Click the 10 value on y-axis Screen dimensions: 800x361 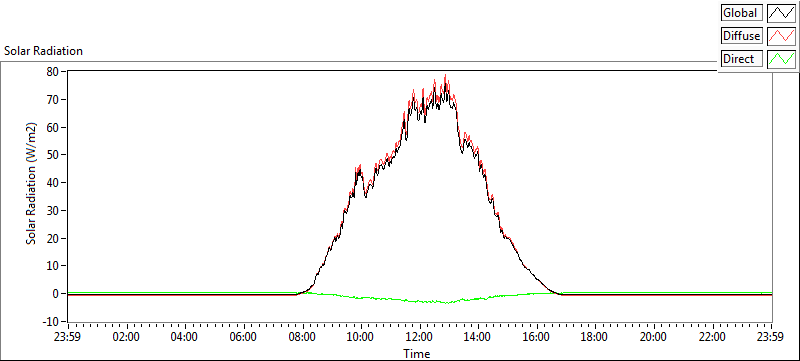(x=52, y=266)
